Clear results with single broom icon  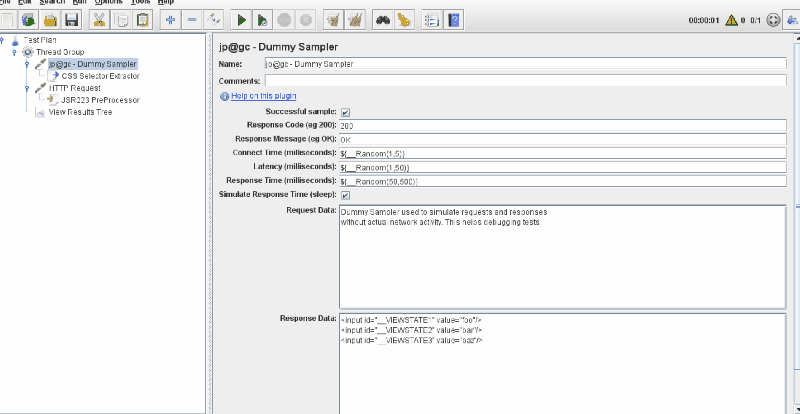(x=333, y=20)
